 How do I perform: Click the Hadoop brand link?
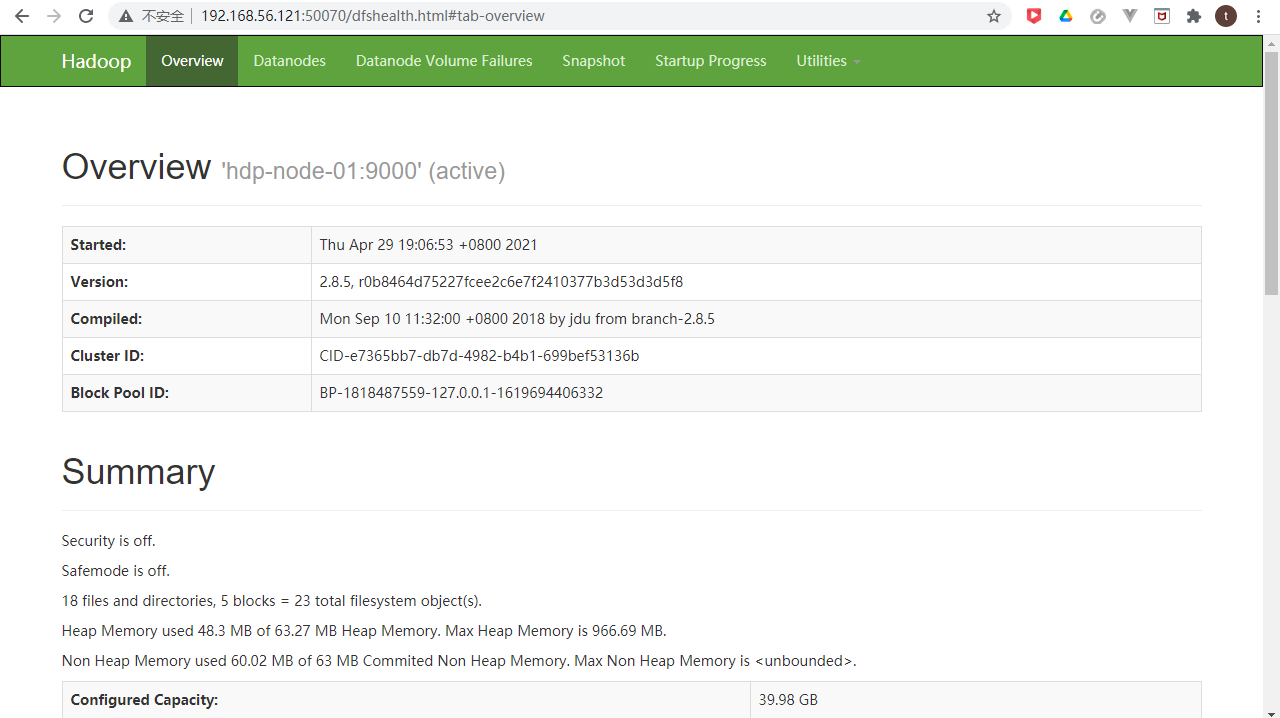pyautogui.click(x=96, y=61)
